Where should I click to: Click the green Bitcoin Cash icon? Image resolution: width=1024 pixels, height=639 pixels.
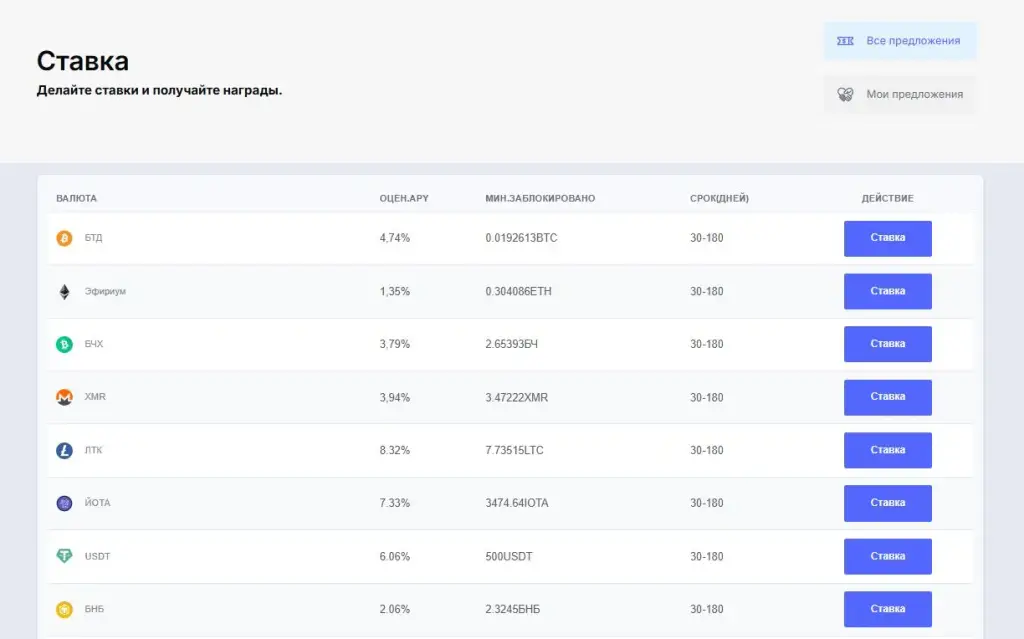tap(64, 344)
